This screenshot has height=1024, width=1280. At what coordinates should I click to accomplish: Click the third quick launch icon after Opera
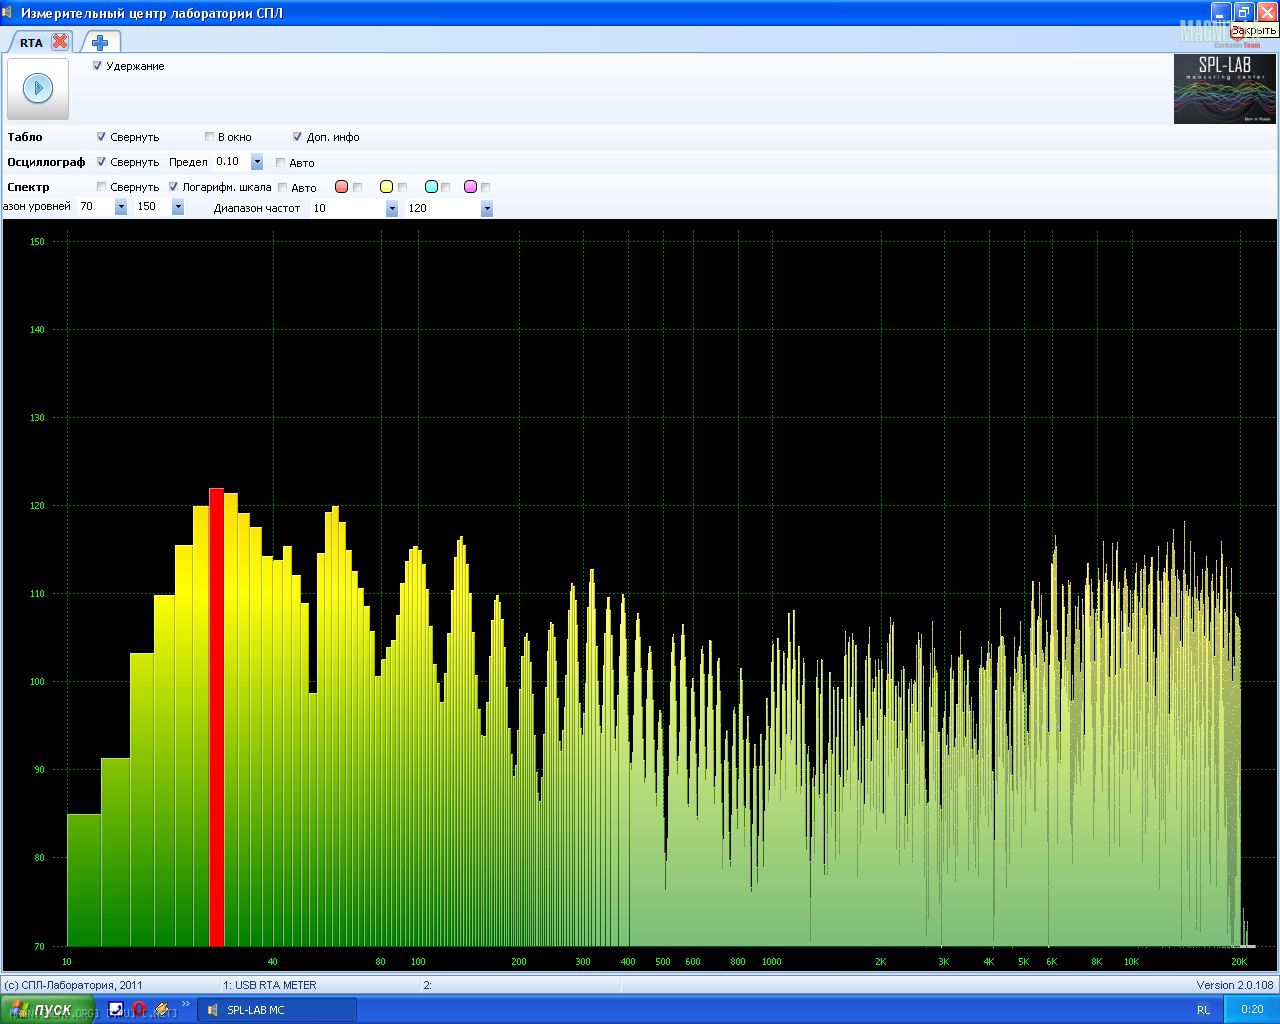162,1009
